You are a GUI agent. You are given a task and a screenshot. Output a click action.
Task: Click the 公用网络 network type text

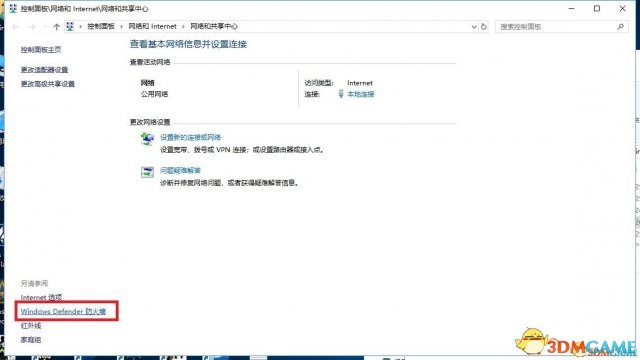coord(154,94)
